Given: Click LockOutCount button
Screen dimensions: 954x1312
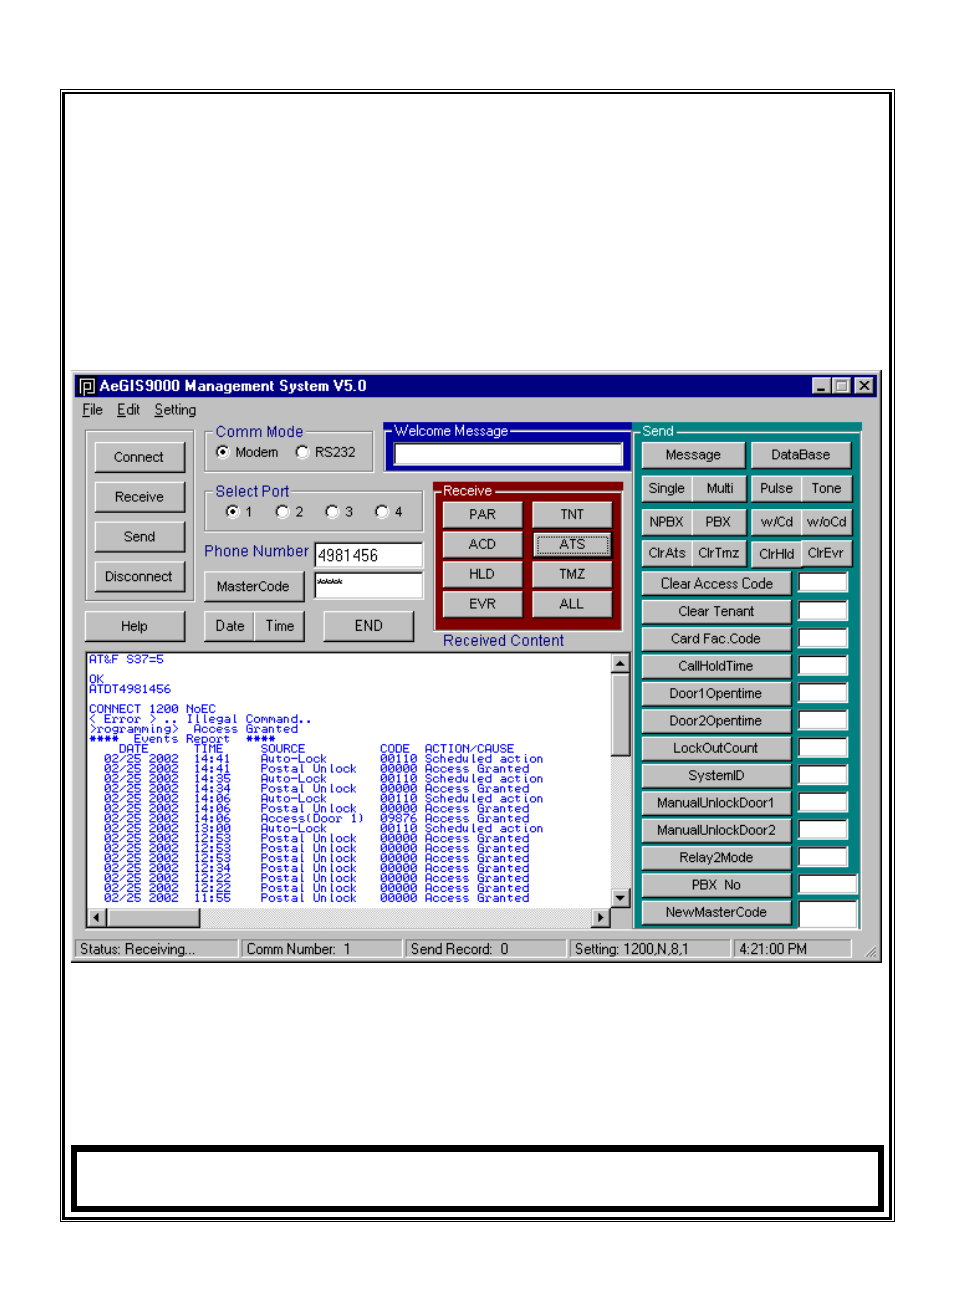Looking at the screenshot, I should [x=716, y=748].
